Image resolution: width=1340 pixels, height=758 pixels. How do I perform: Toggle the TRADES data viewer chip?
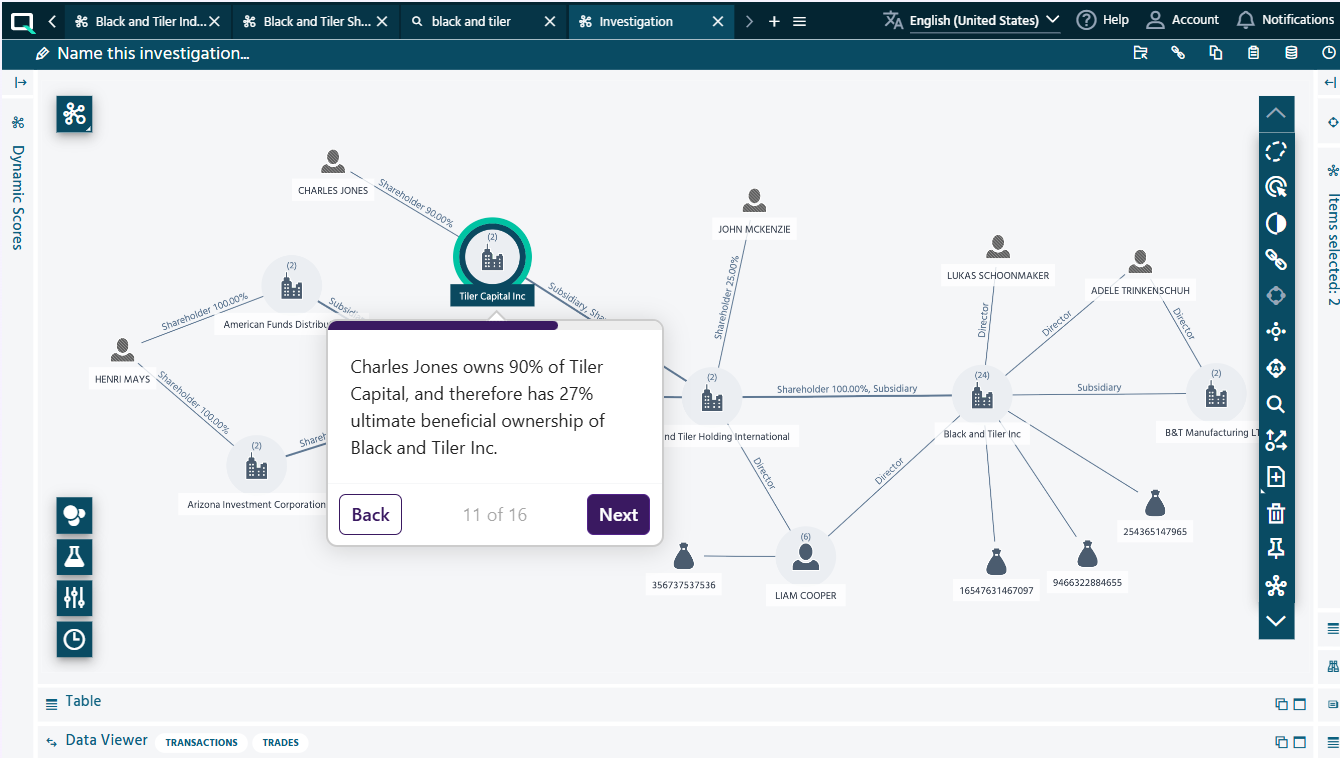pos(280,742)
